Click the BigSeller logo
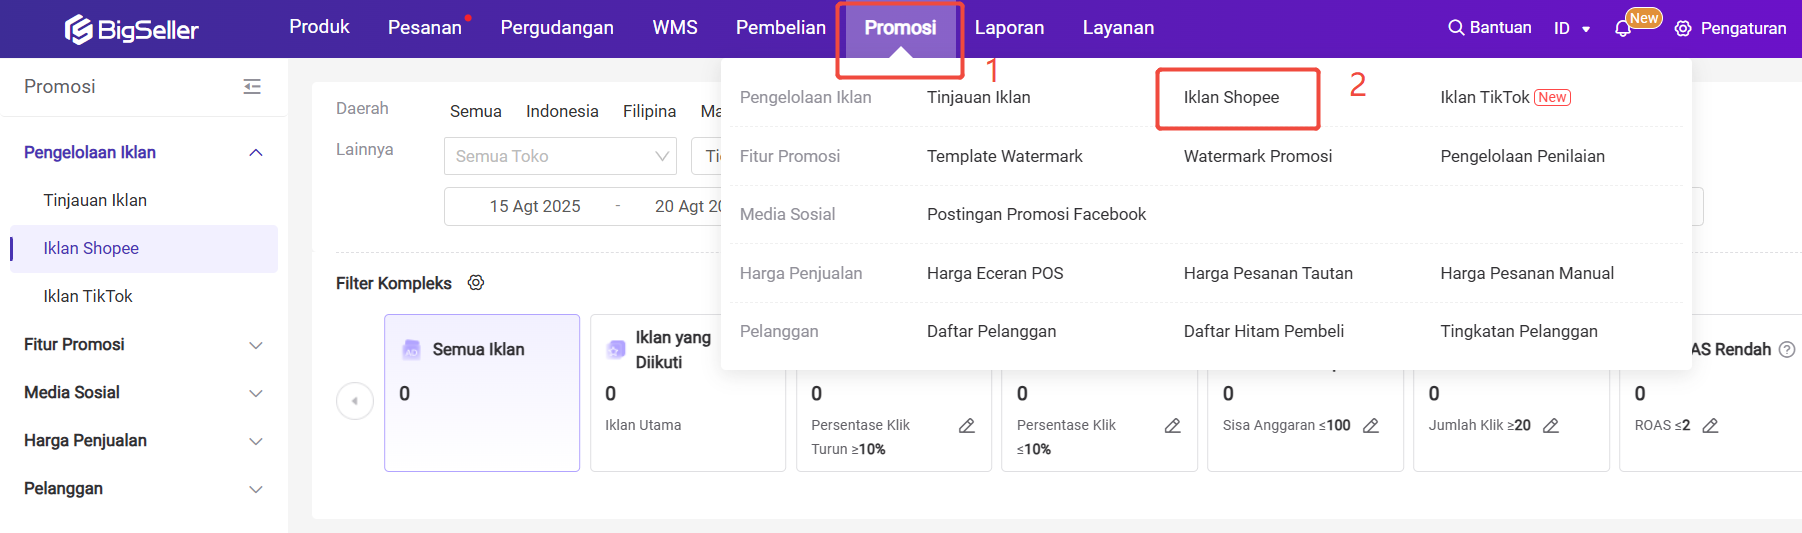The image size is (1802, 533). click(131, 29)
